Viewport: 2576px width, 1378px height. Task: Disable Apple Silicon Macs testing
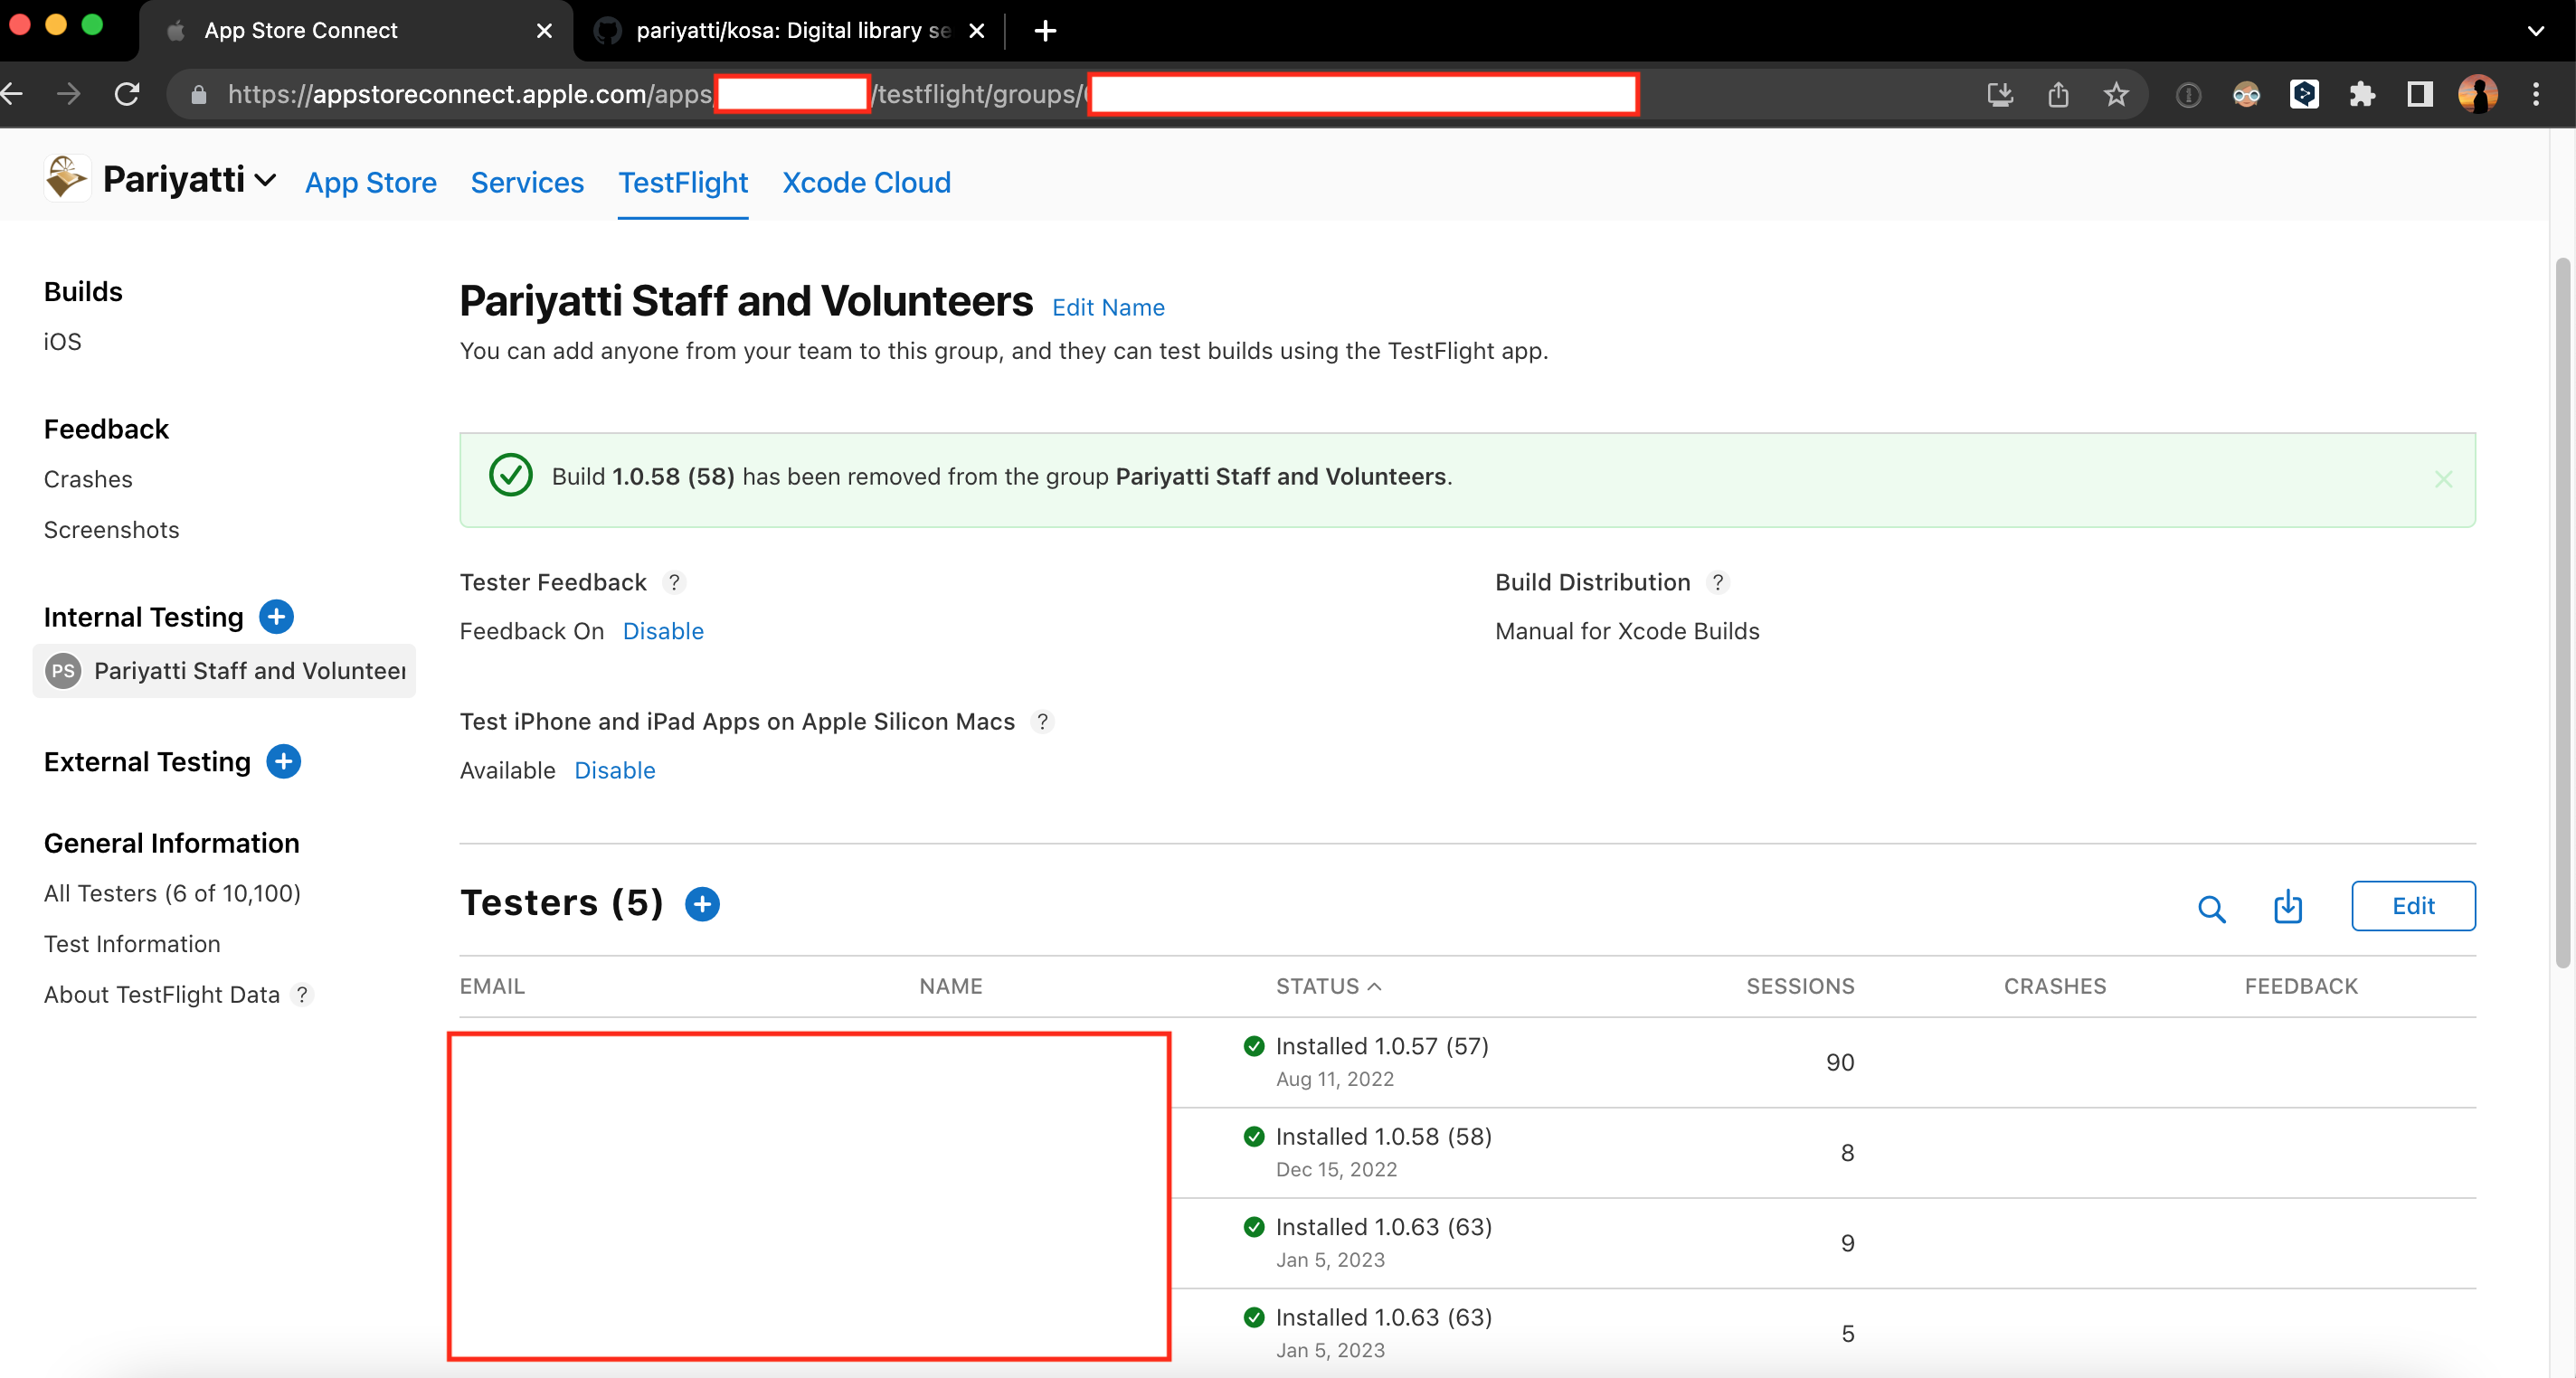[x=615, y=770]
